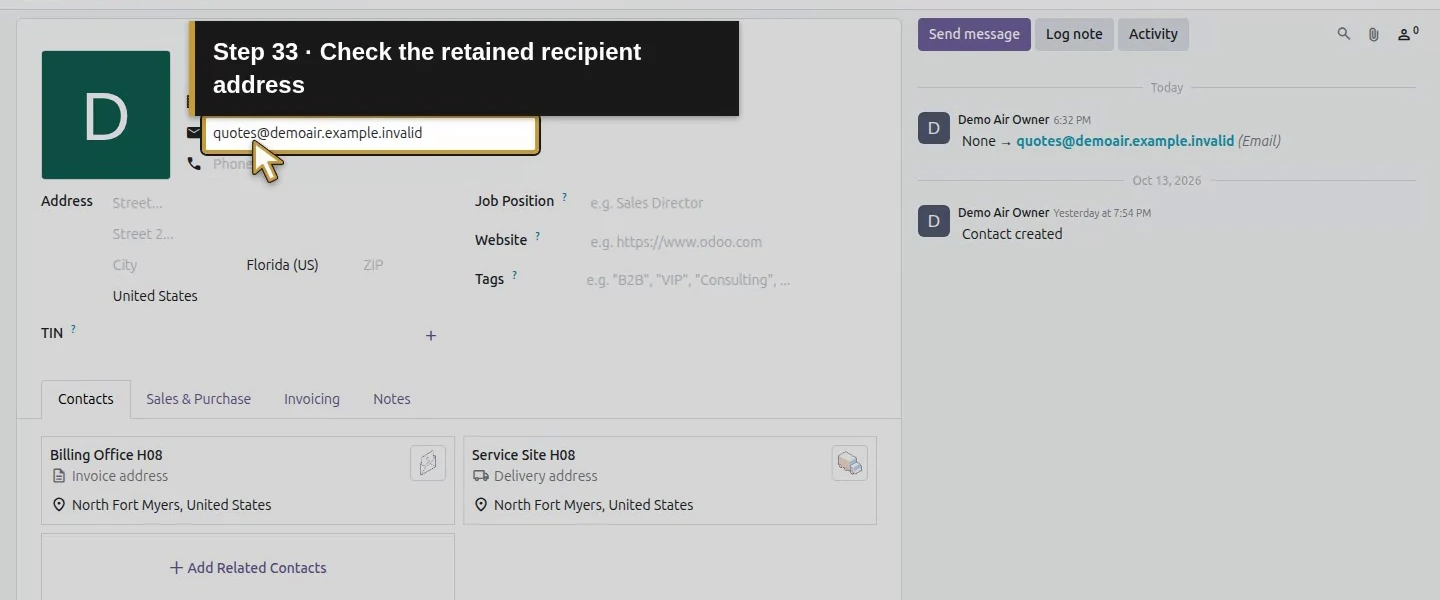Click the plus icon beside TIN
Screen dimensions: 1440x600
click(x=431, y=336)
